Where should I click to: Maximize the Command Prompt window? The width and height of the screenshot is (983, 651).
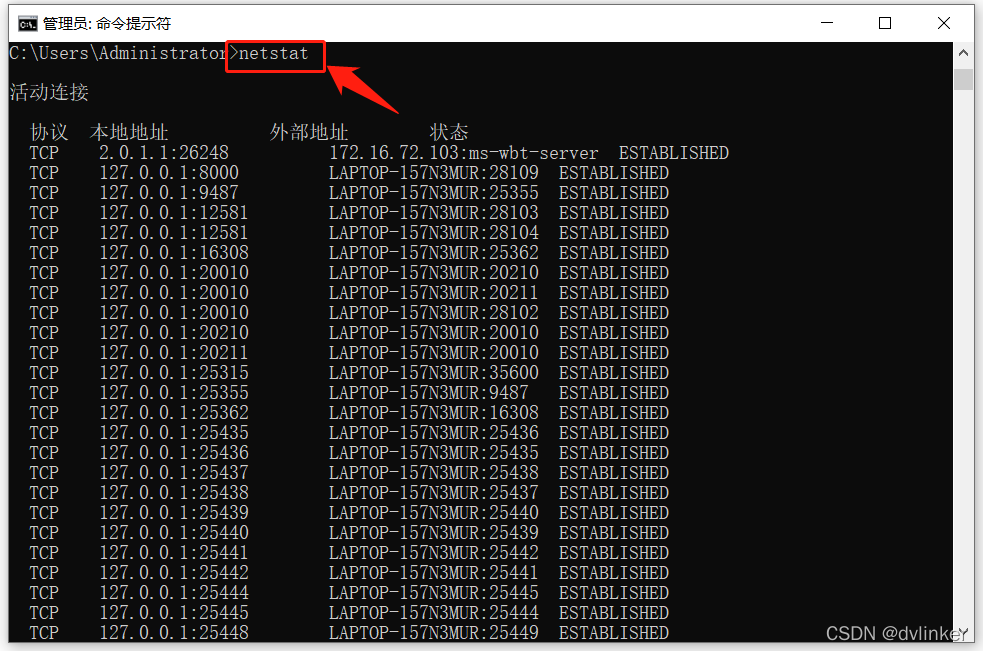885,23
